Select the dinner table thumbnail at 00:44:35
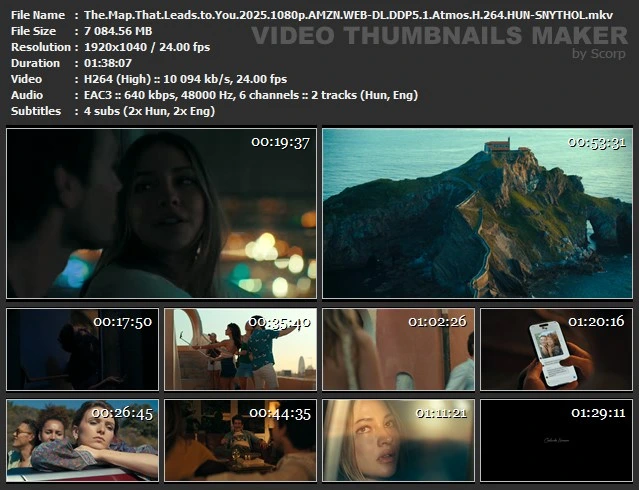 (x=240, y=440)
